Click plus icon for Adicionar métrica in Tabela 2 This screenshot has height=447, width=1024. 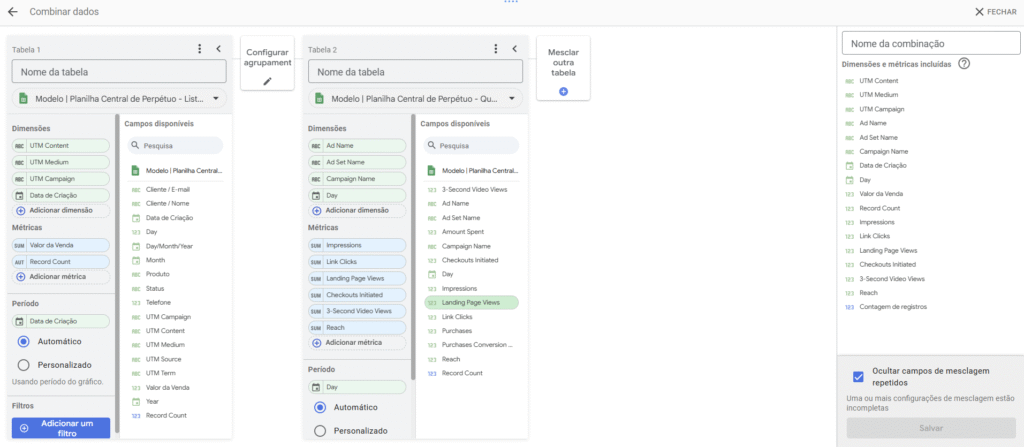pos(317,343)
